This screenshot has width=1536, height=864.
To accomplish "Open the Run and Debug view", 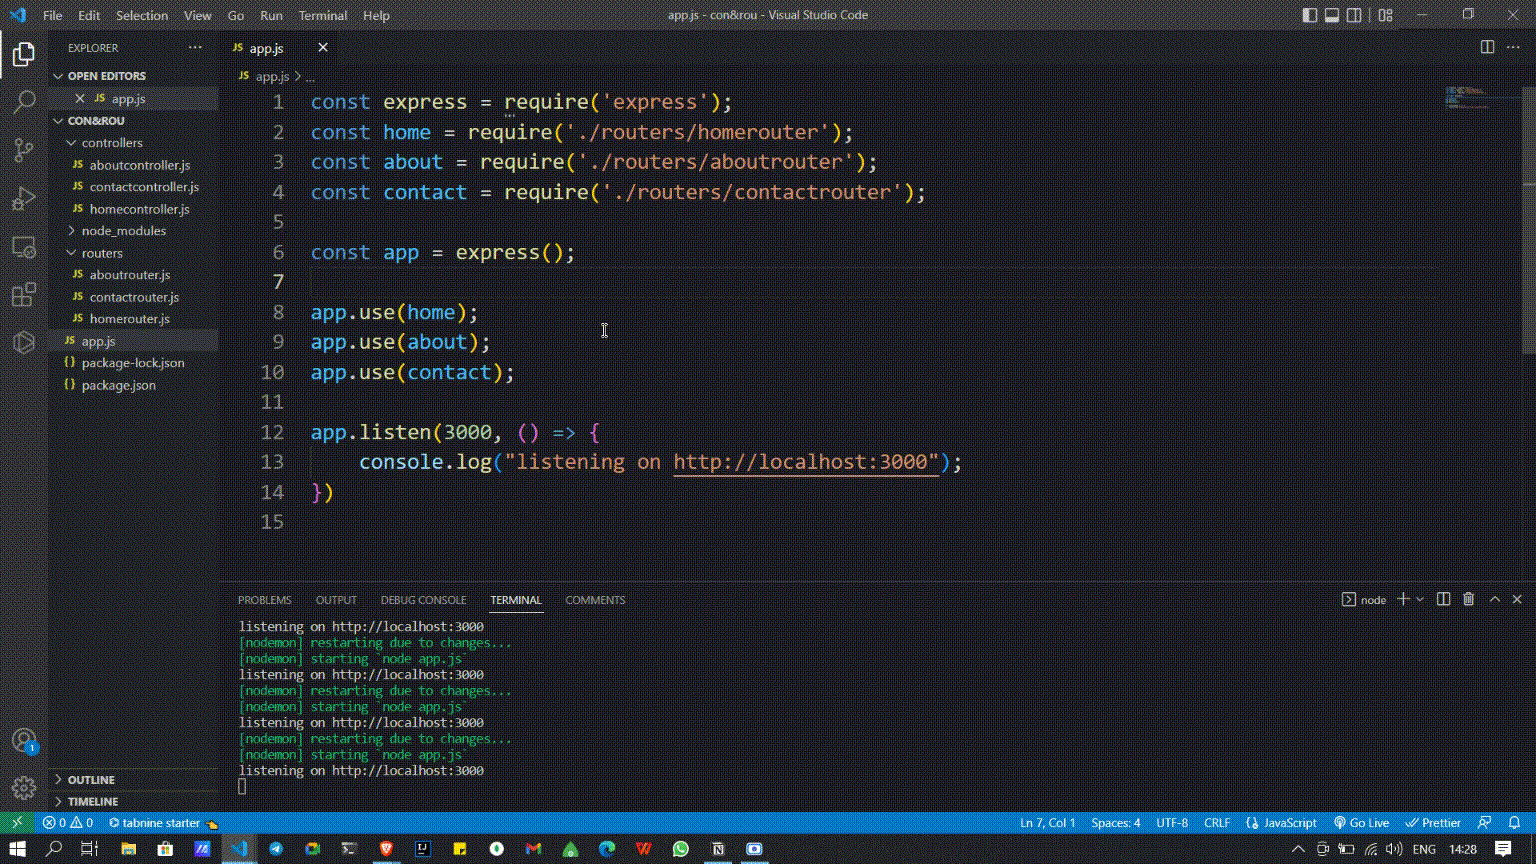I will pos(24,198).
